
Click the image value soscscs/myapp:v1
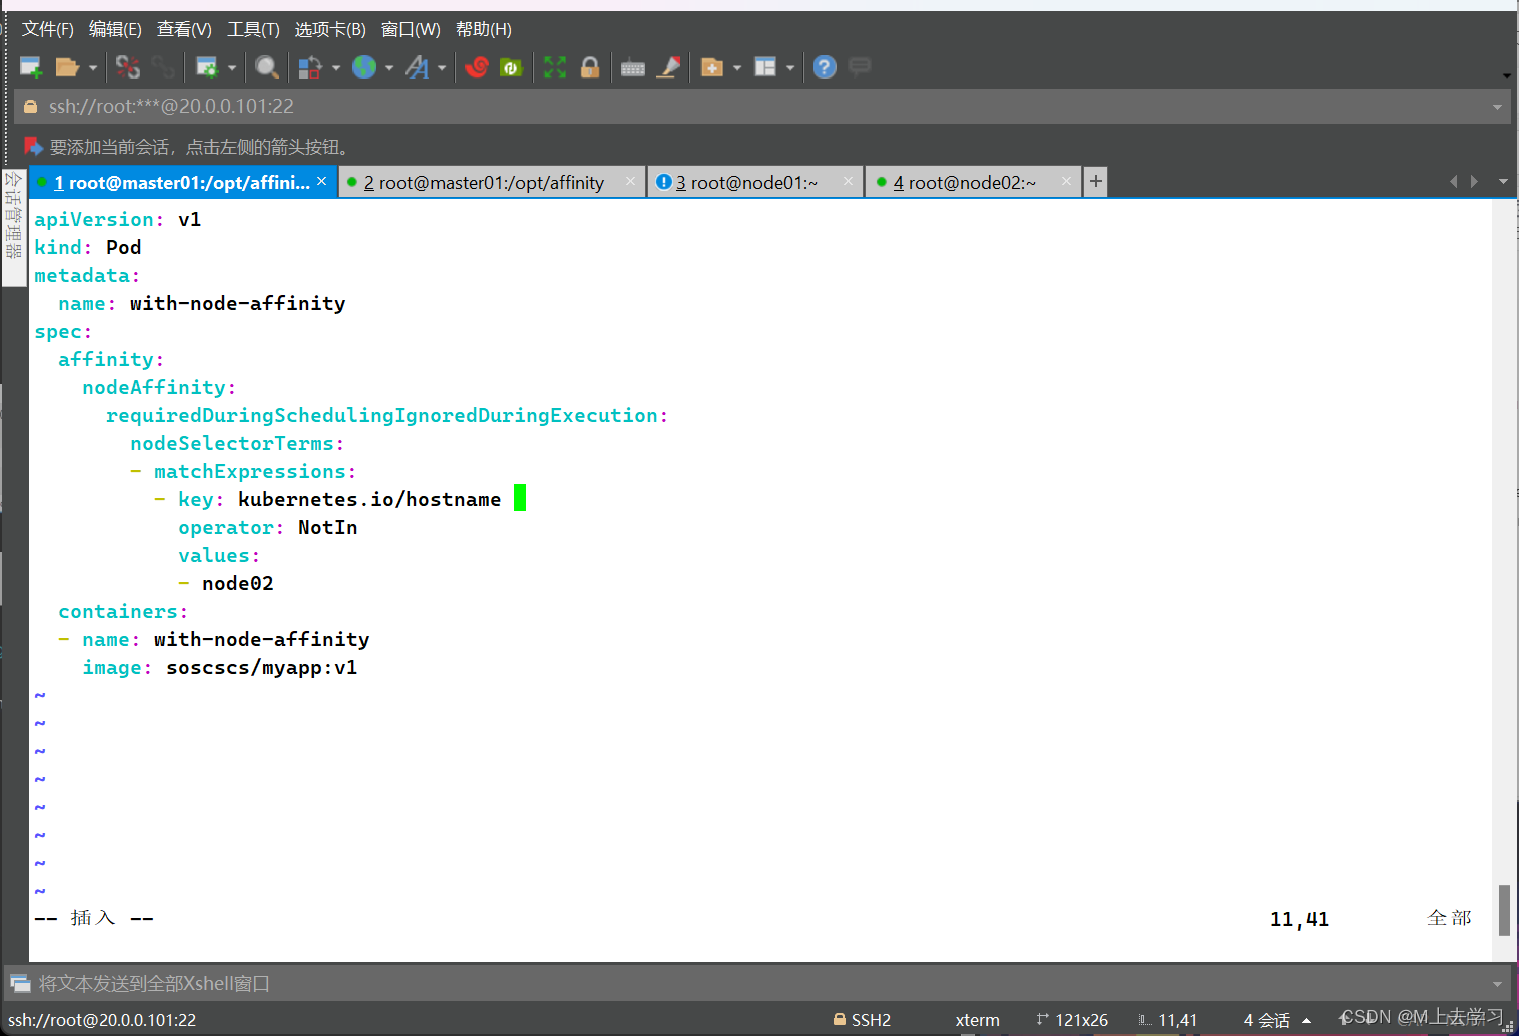pyautogui.click(x=261, y=667)
